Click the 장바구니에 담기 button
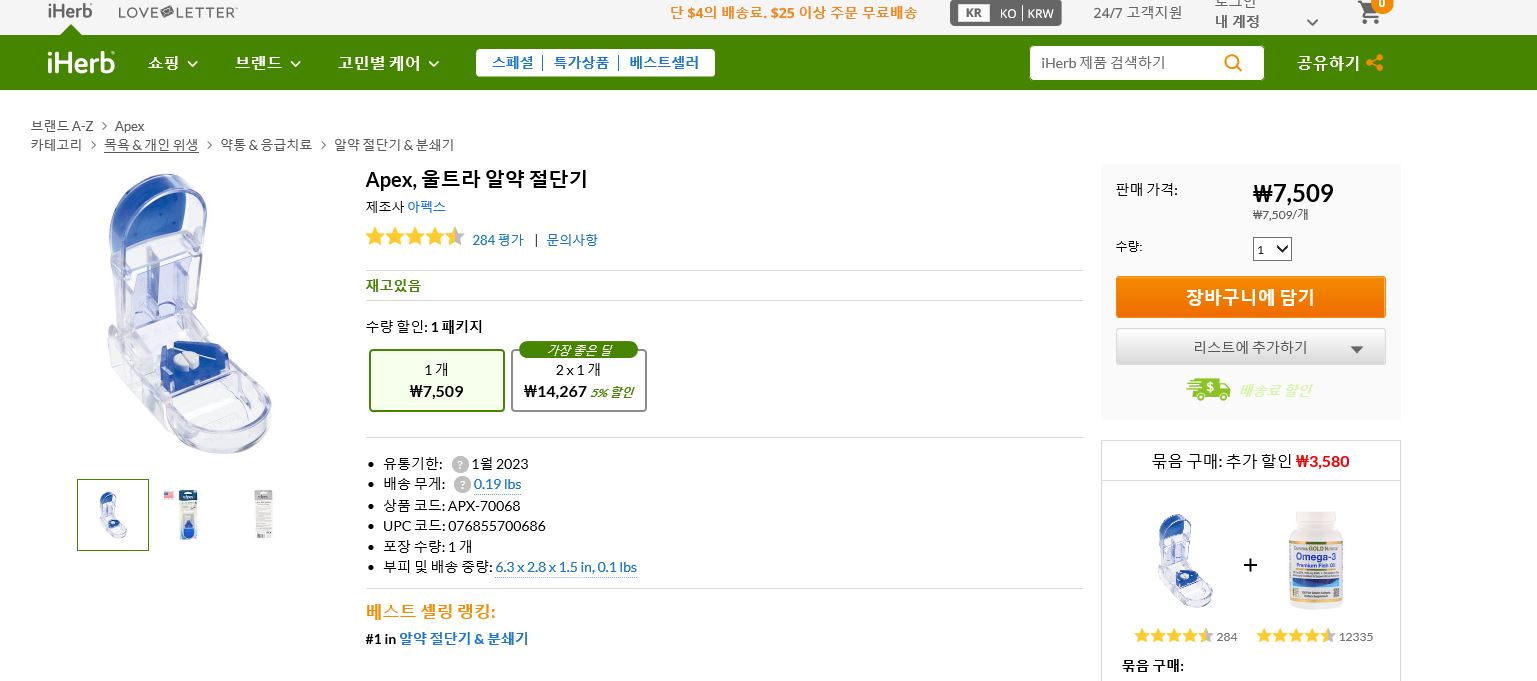1537x681 pixels. 1250,297
